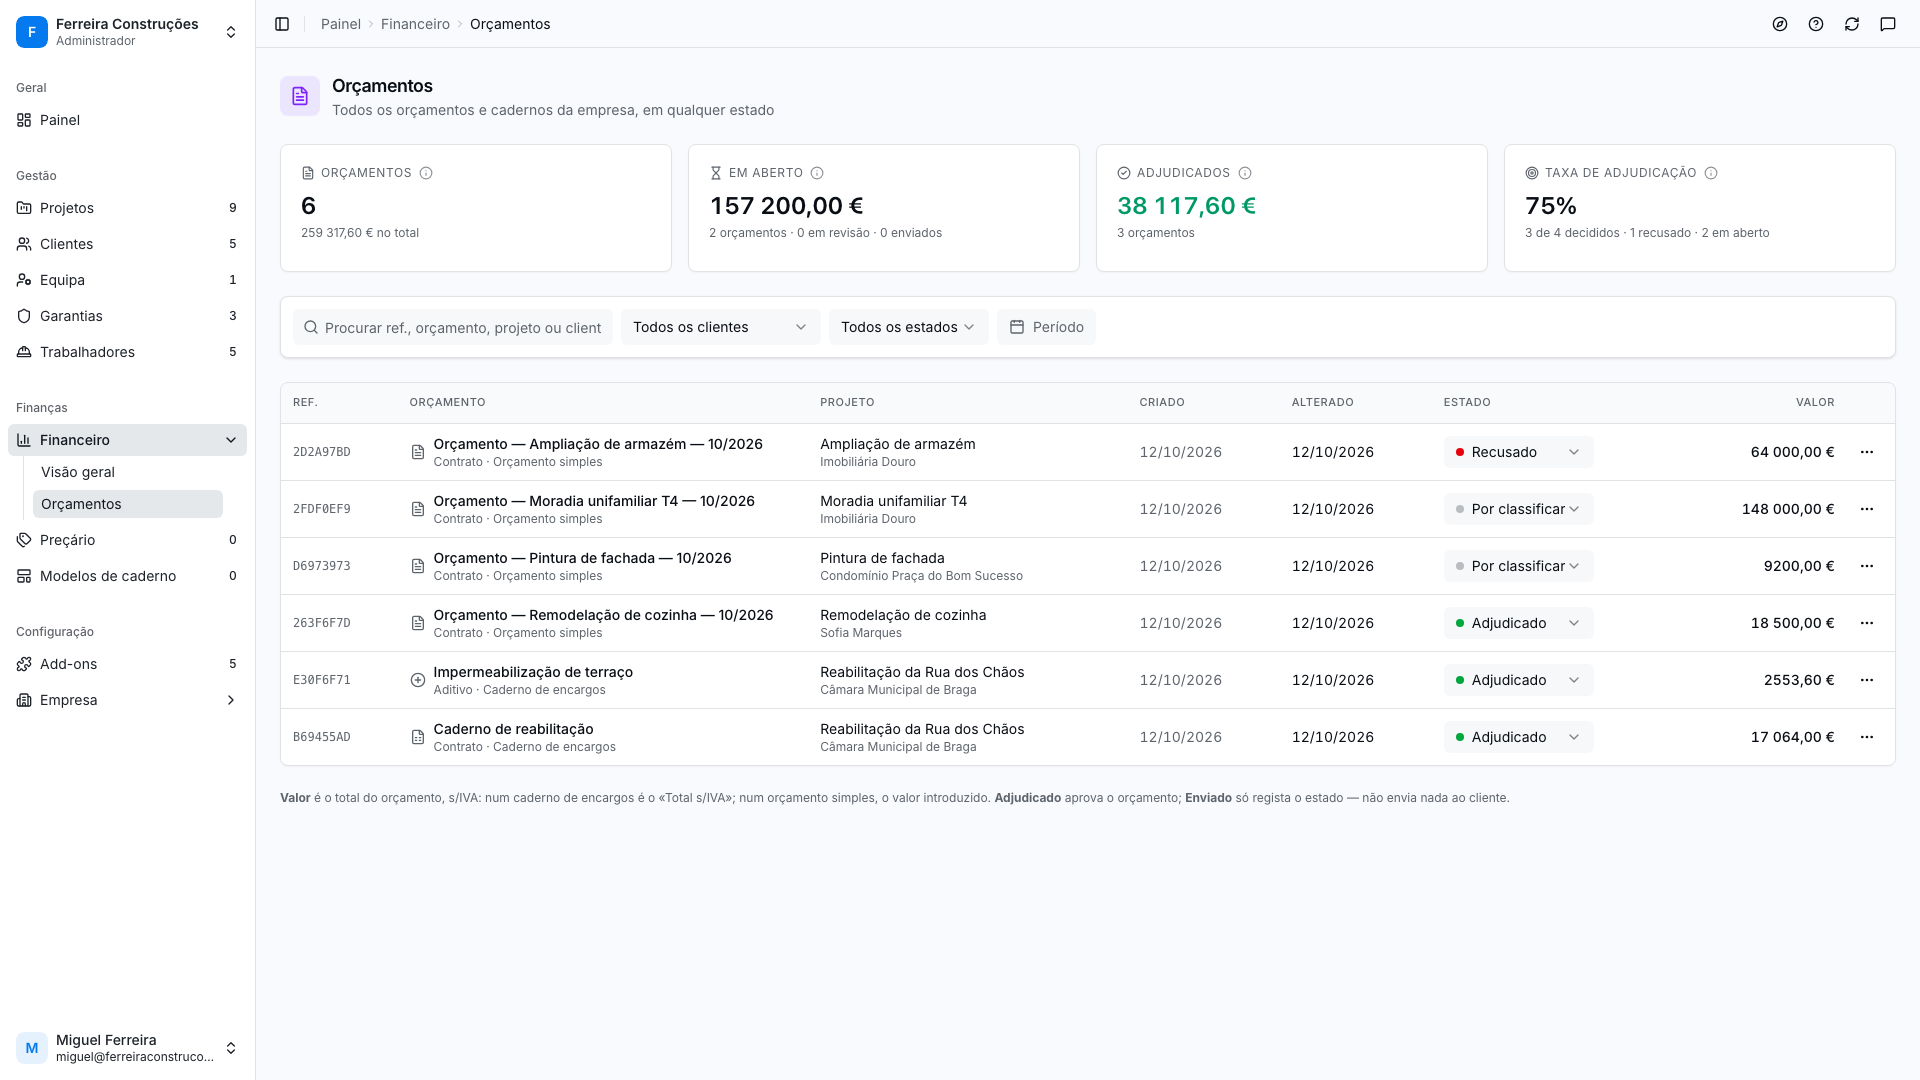This screenshot has height=1080, width=1920.
Task: Navigate to Painel breadcrumb link
Action: click(340, 24)
